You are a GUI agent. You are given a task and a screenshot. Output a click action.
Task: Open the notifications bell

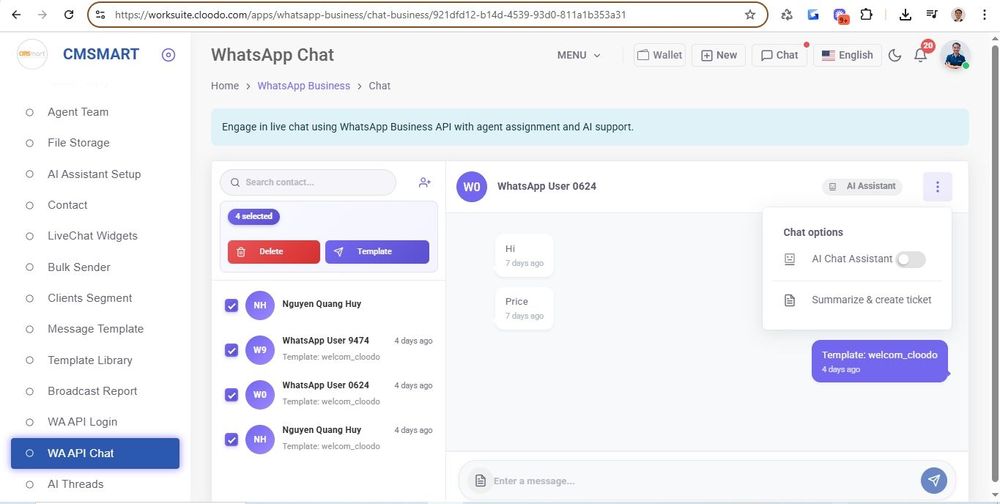coord(920,55)
